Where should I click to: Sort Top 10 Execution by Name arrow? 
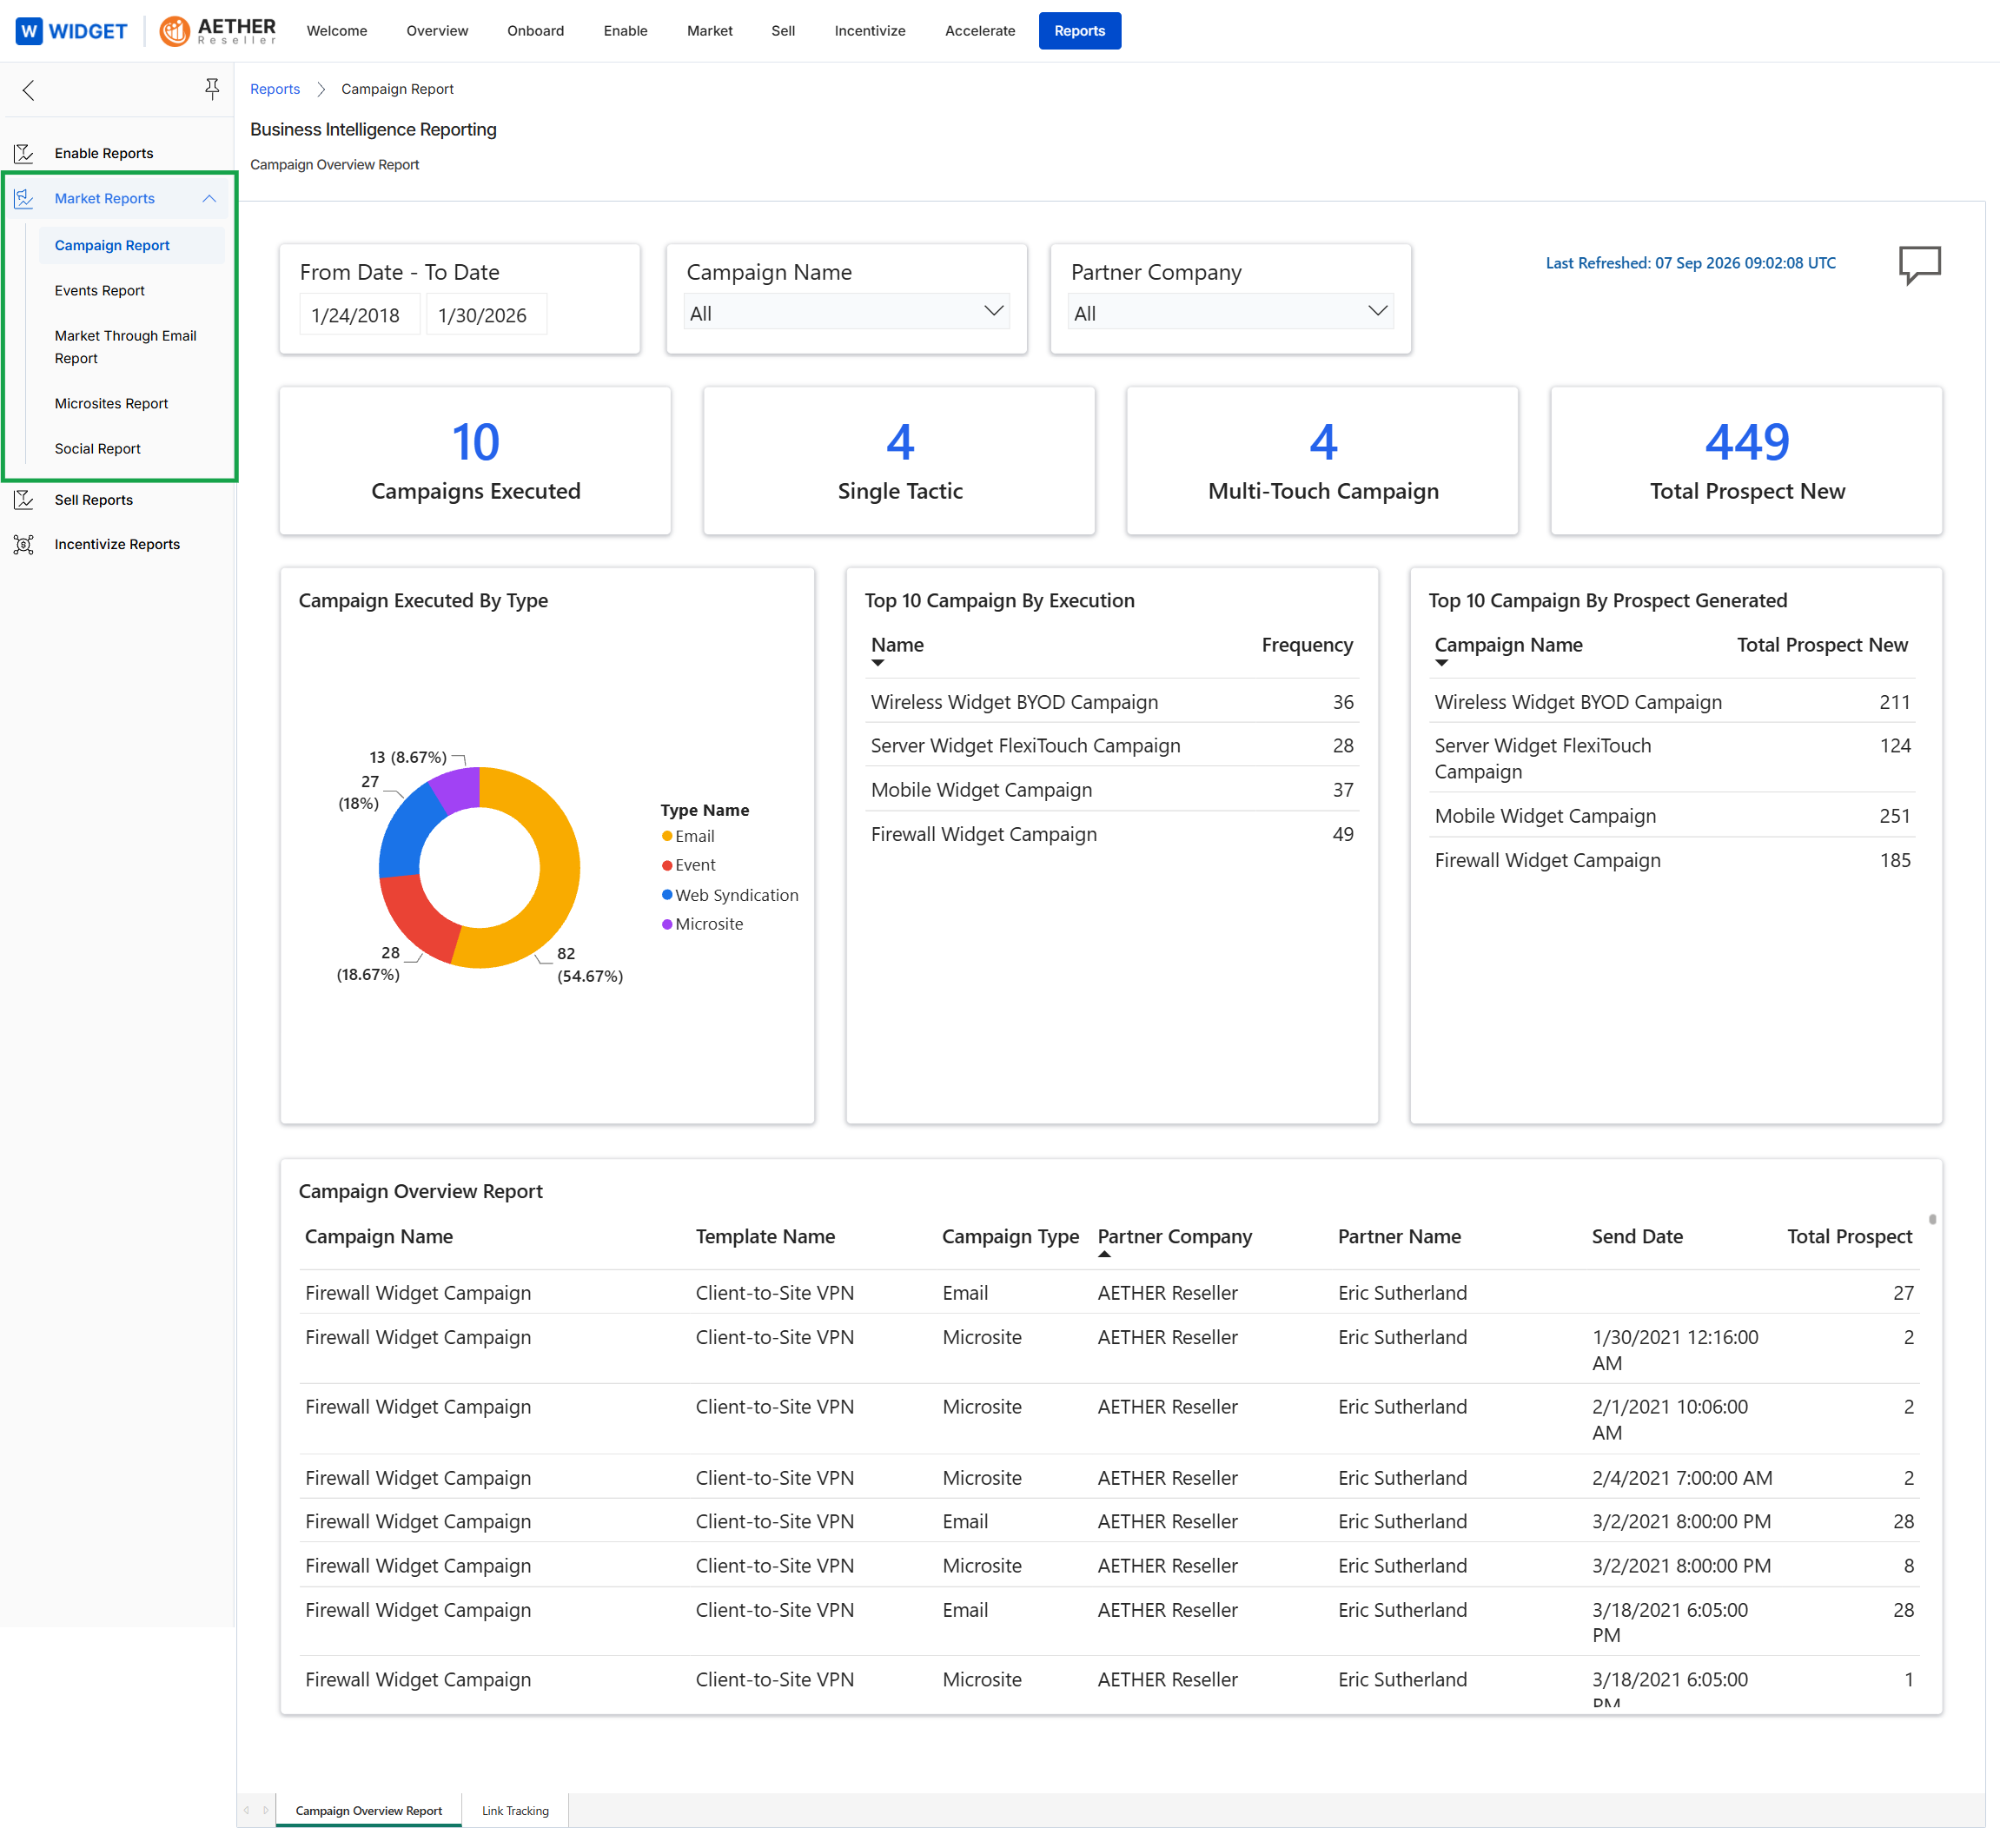tap(878, 662)
